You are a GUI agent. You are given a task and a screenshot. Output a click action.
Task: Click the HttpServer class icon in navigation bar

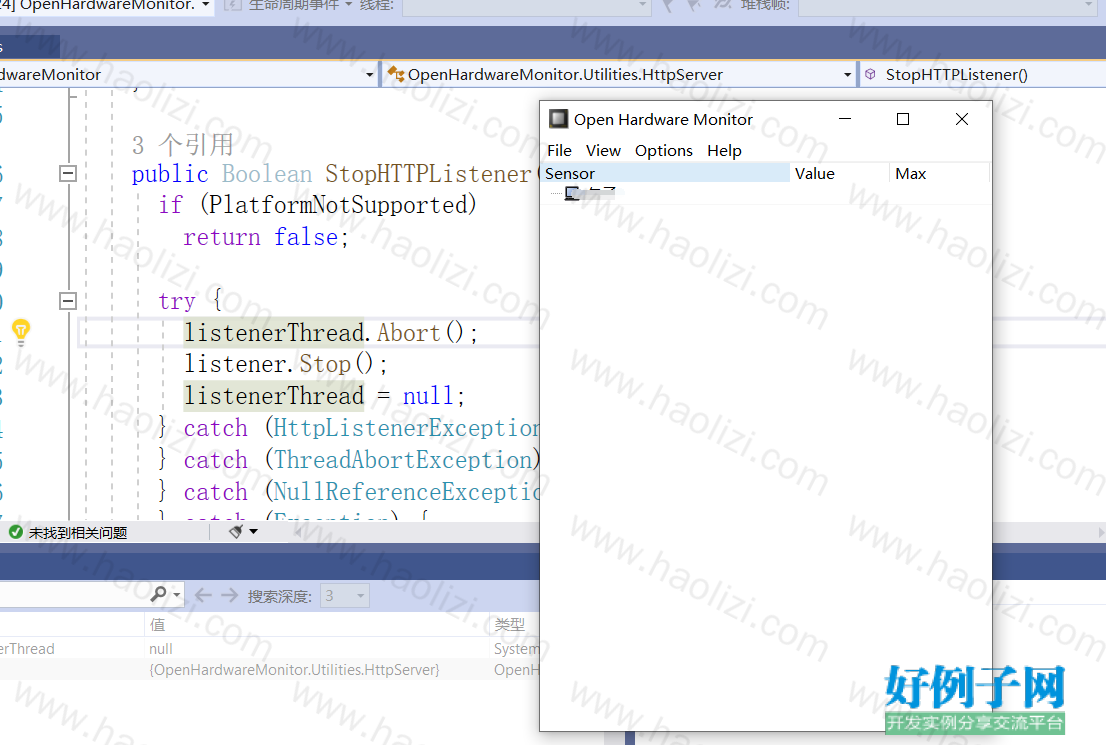(396, 74)
